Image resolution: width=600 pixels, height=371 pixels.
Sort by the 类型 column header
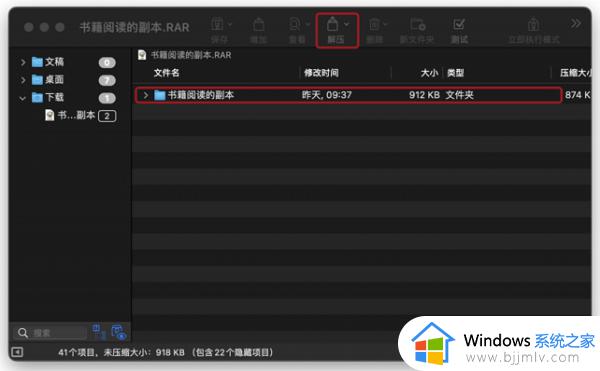tap(455, 73)
